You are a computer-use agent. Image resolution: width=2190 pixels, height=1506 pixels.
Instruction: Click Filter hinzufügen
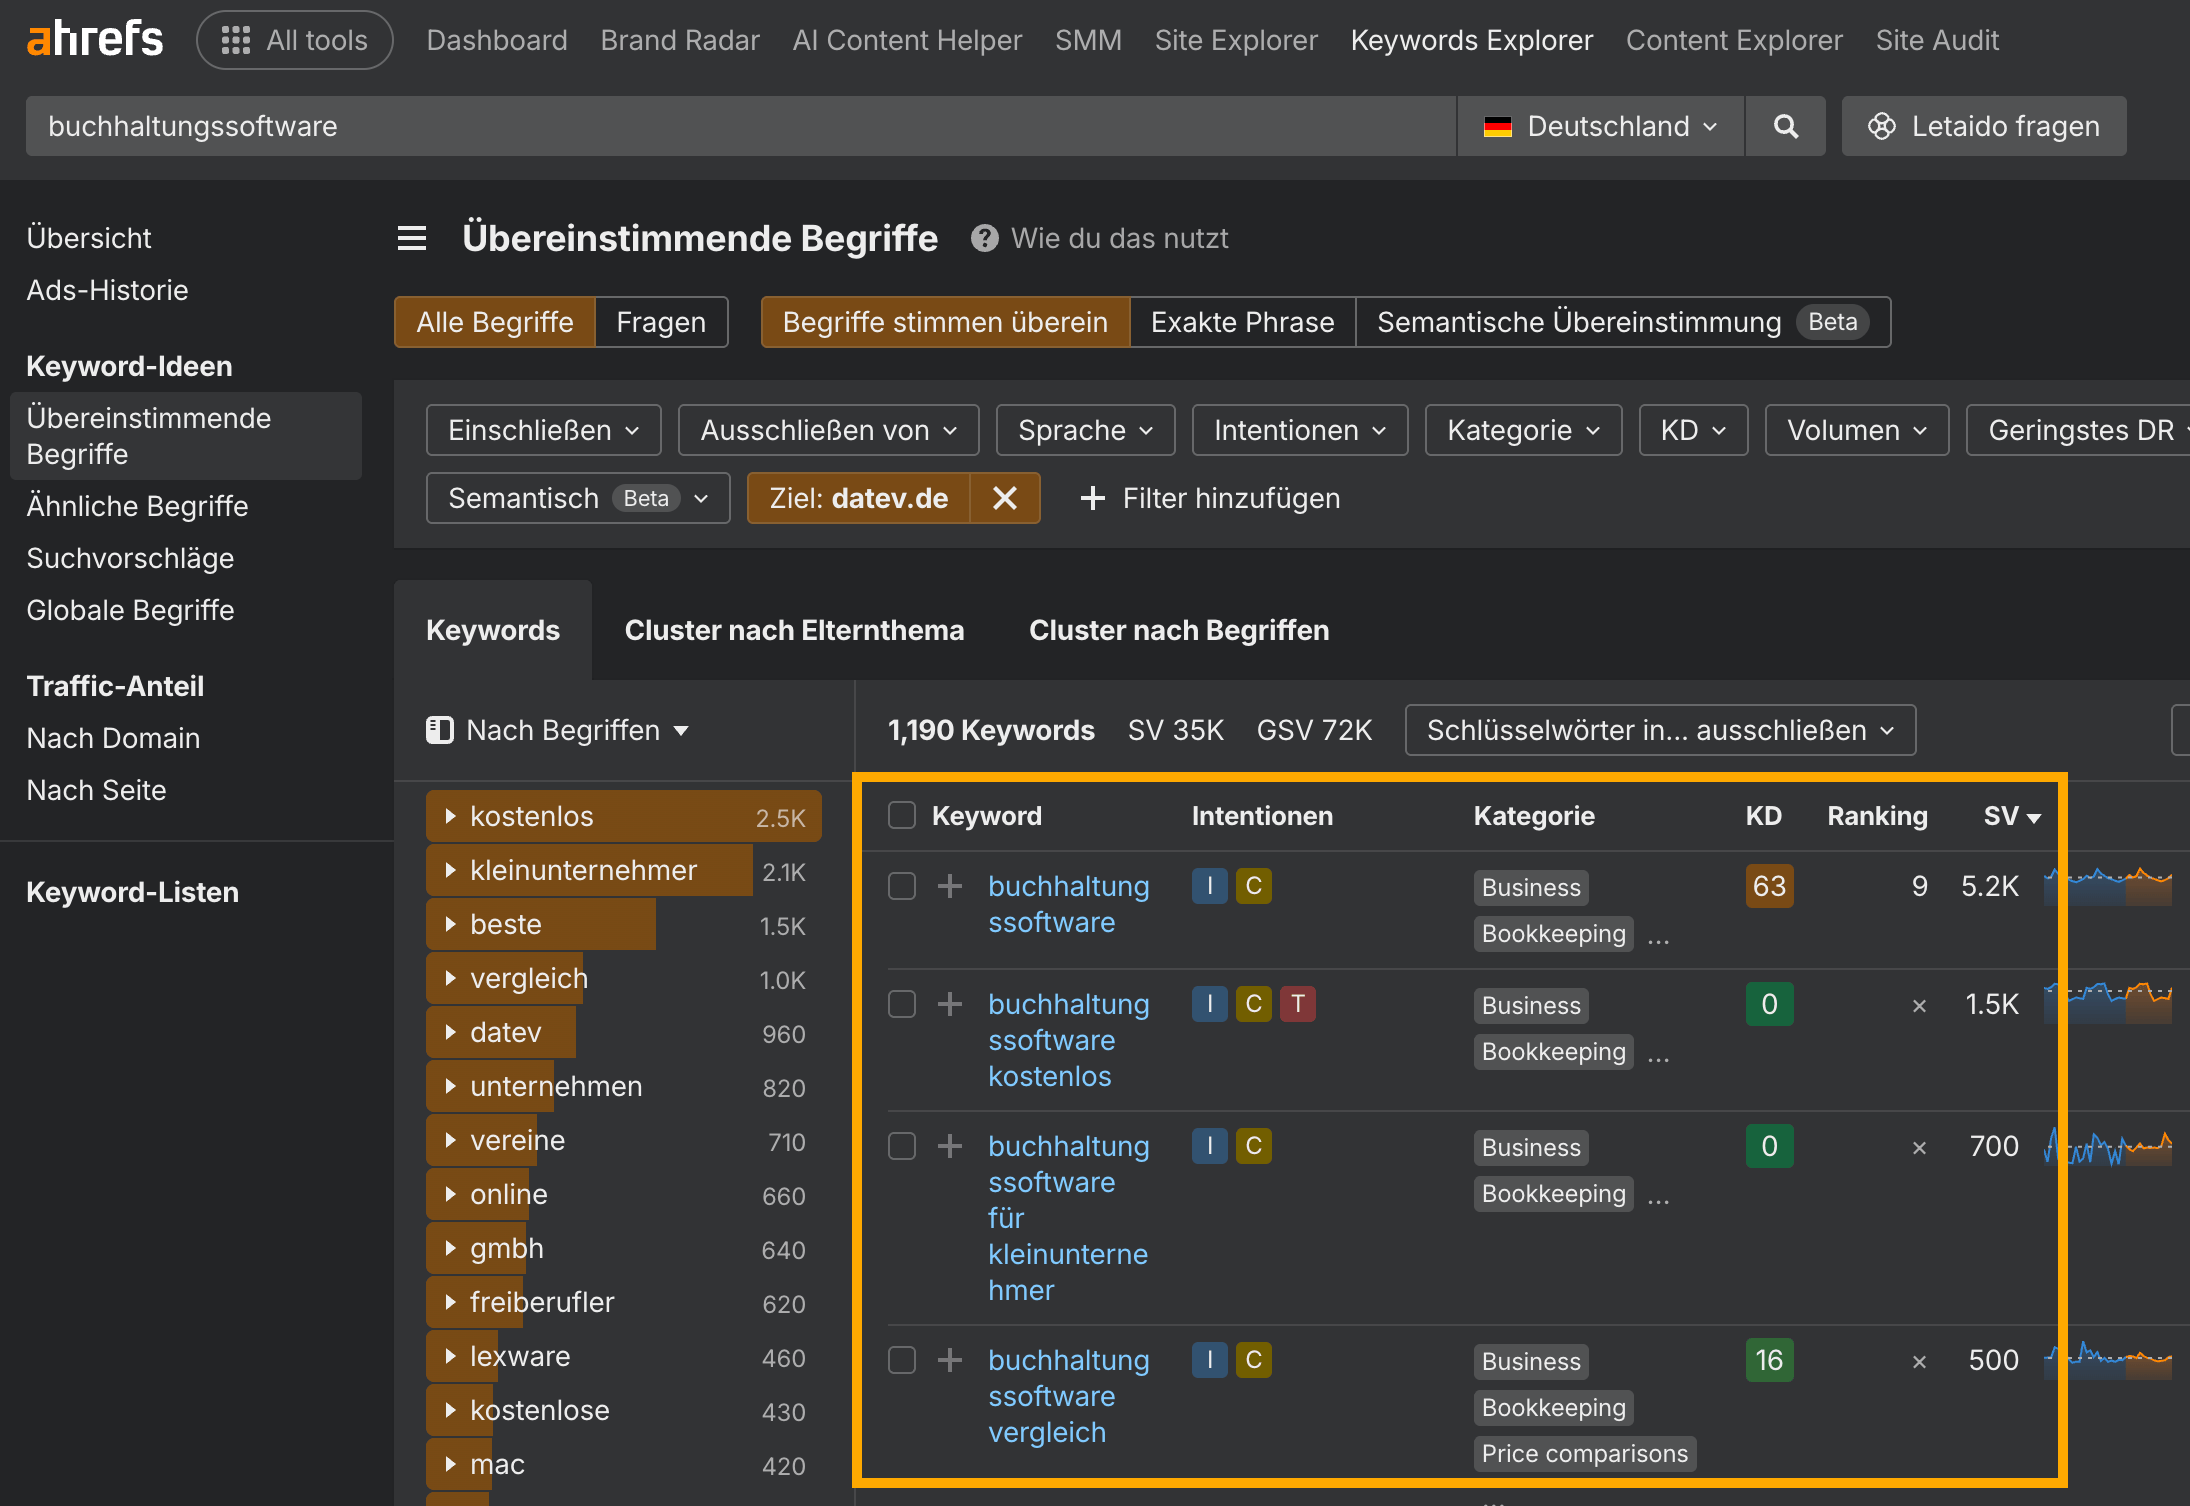[x=1210, y=498]
